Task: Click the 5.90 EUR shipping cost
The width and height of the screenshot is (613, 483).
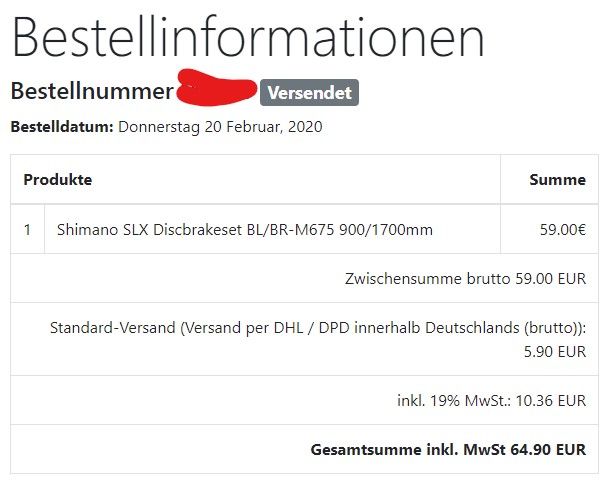Action: [x=555, y=352]
